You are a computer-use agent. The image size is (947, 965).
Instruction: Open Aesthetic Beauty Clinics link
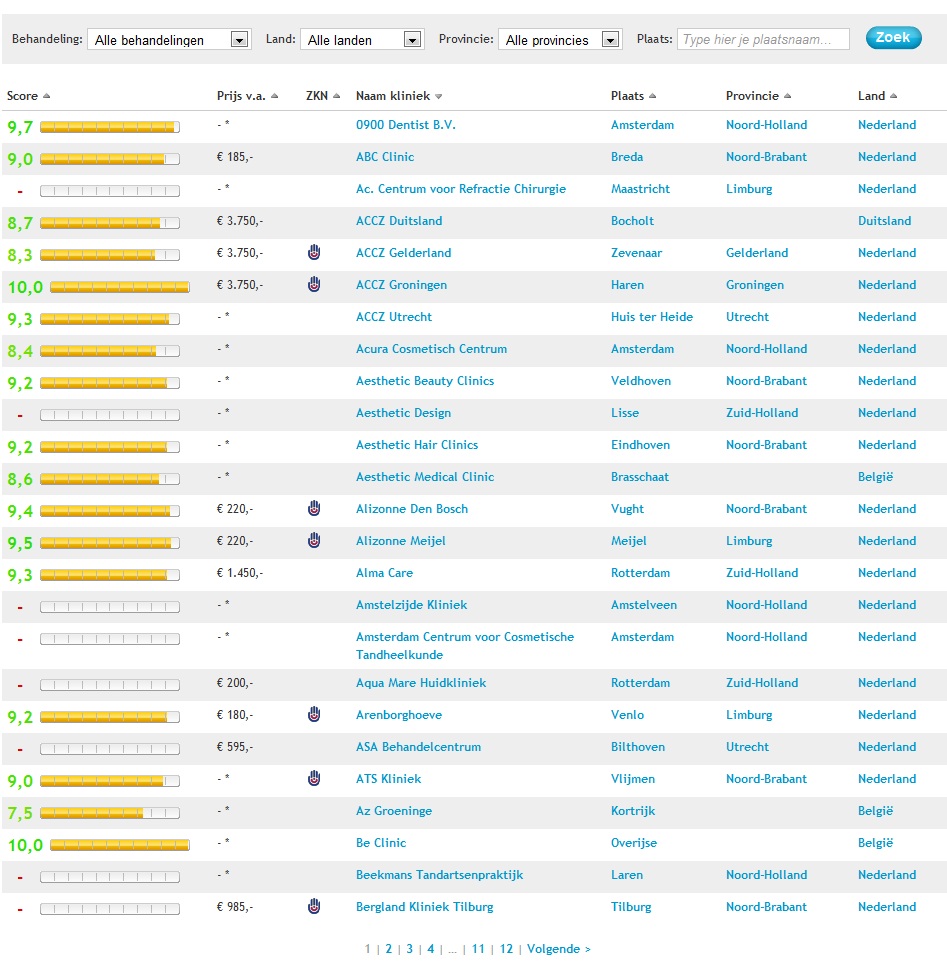(425, 381)
